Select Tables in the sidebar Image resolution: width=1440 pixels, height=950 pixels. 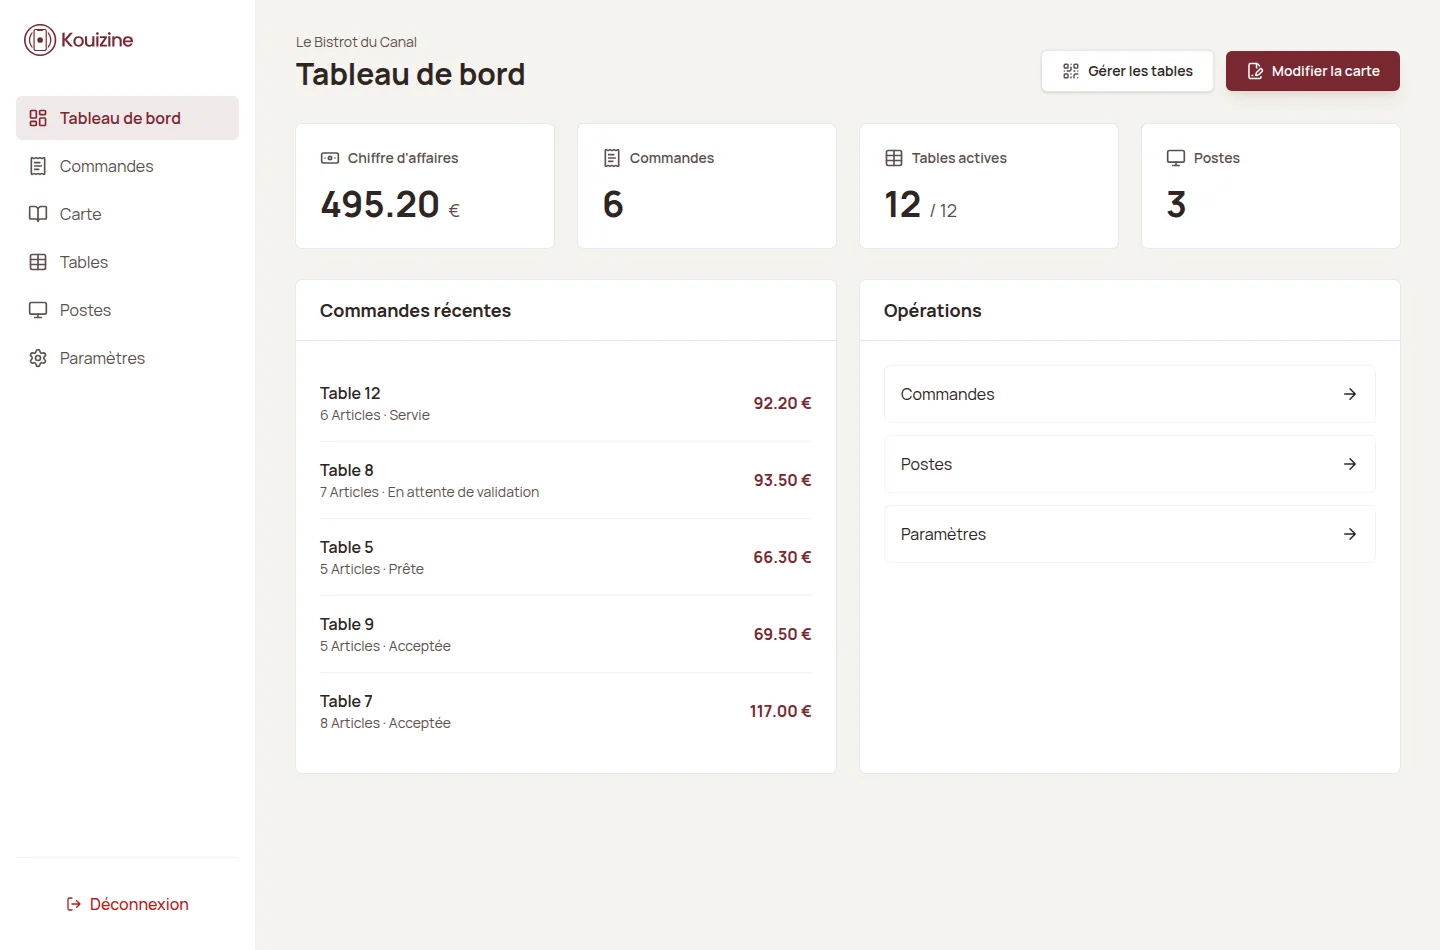point(127,262)
